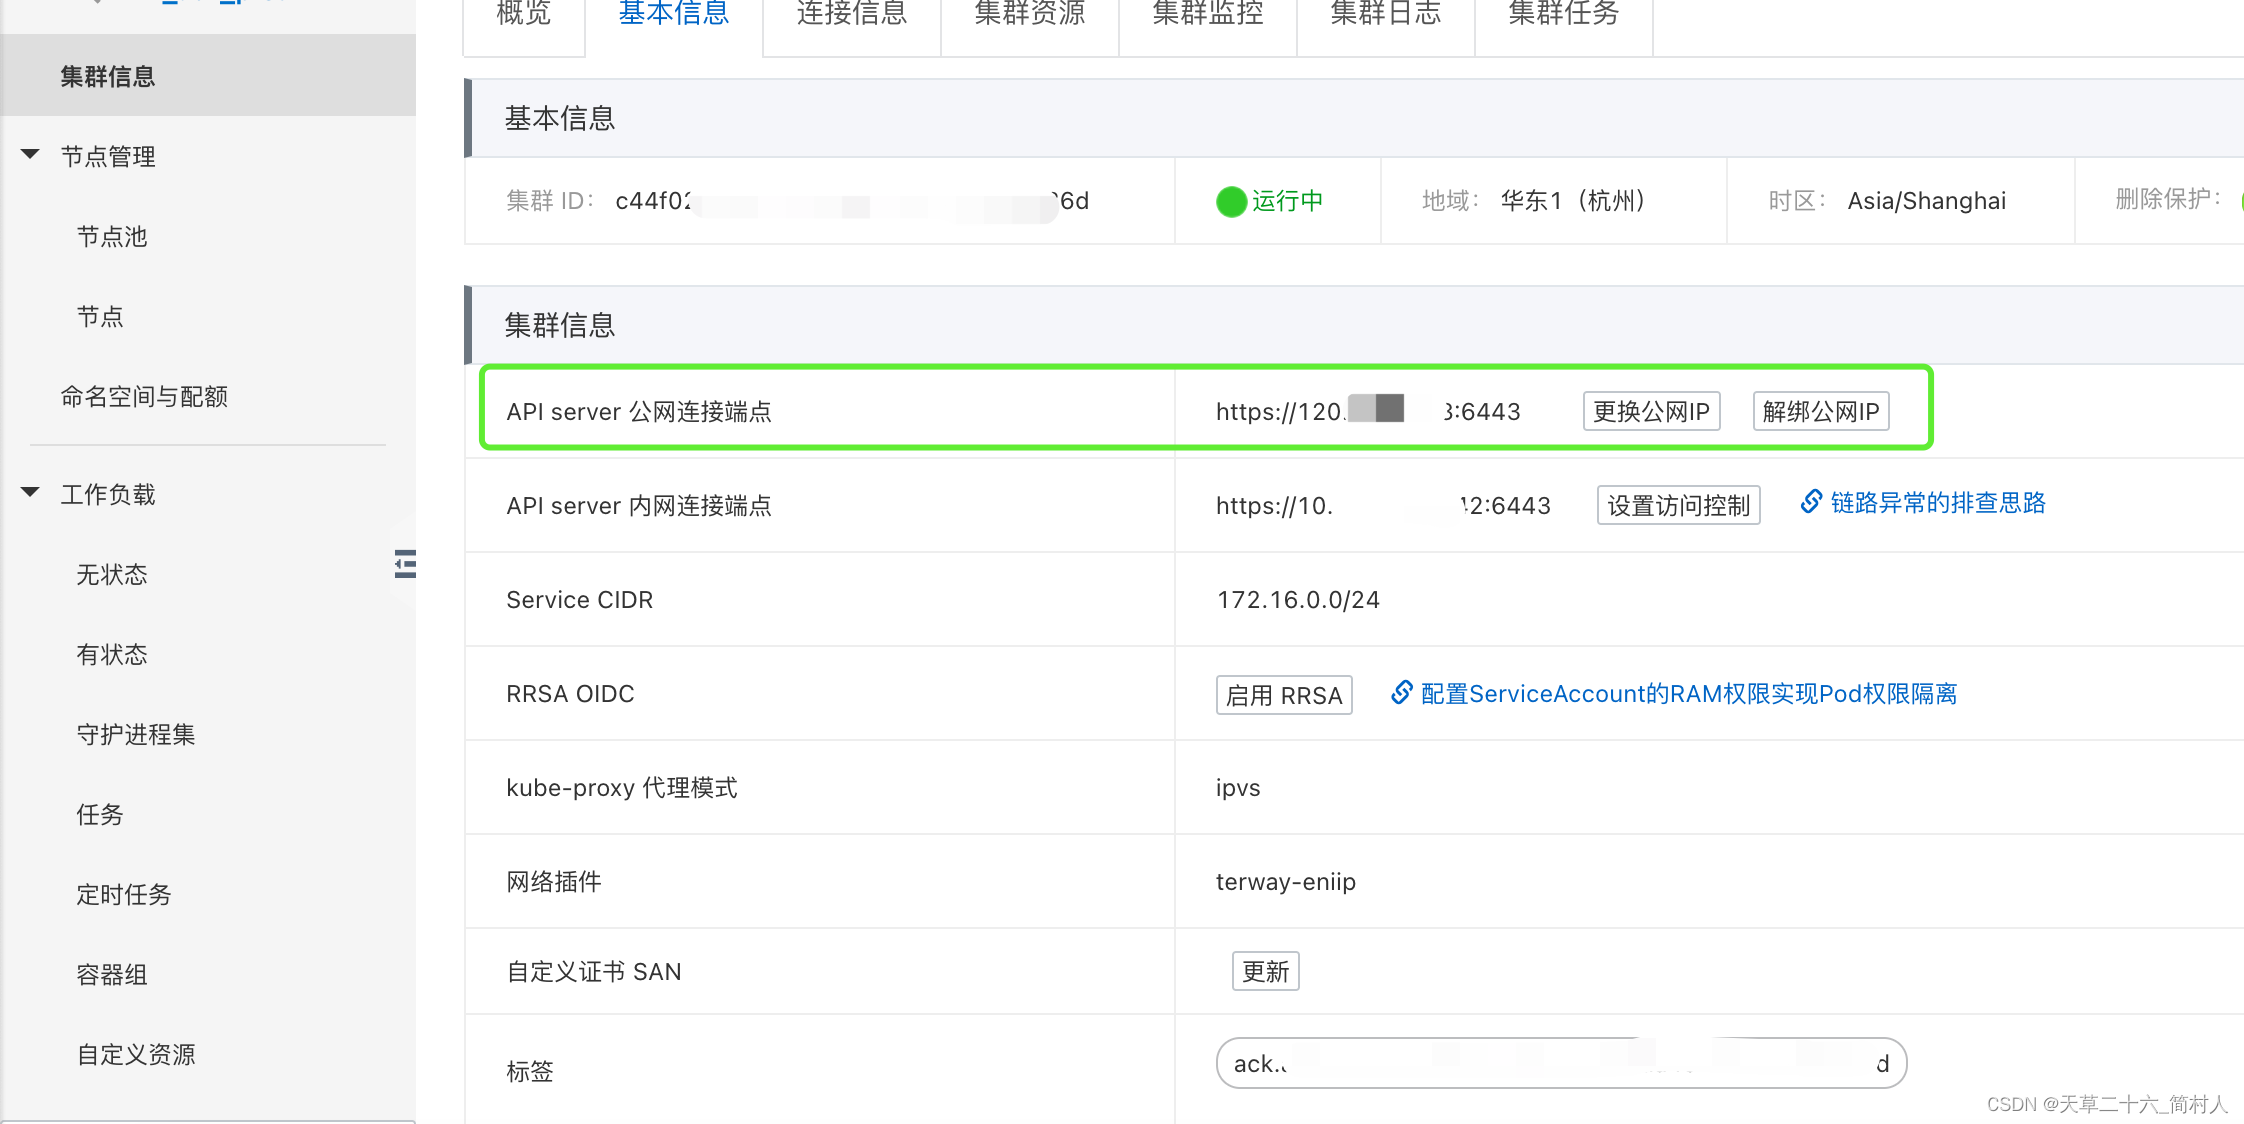The height and width of the screenshot is (1124, 2244).
Task: Click the 网络插件 row label
Action: coord(554,882)
